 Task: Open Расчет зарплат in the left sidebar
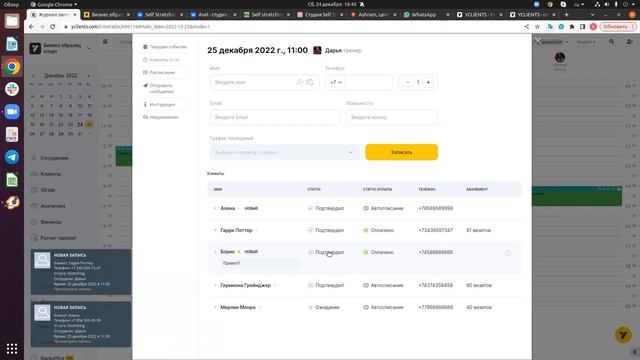click(58, 238)
